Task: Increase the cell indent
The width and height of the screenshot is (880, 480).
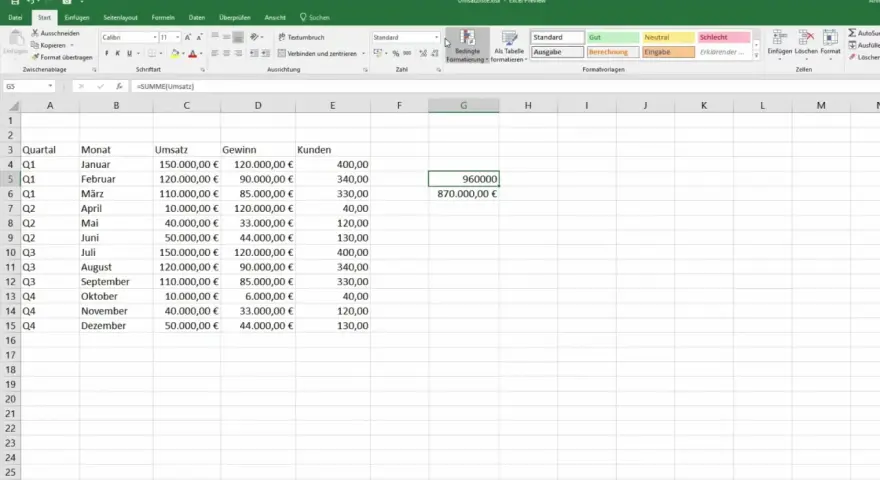Action: point(265,53)
